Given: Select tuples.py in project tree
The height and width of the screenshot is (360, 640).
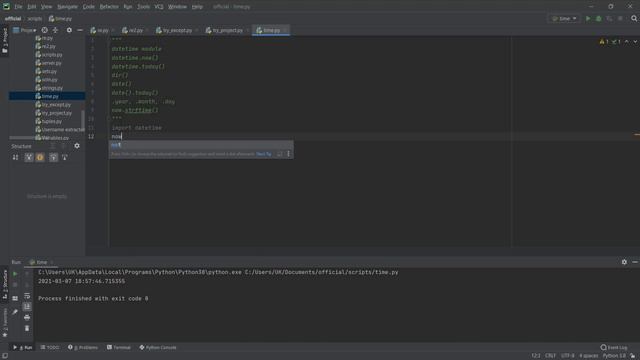Looking at the screenshot, I should coord(49,122).
